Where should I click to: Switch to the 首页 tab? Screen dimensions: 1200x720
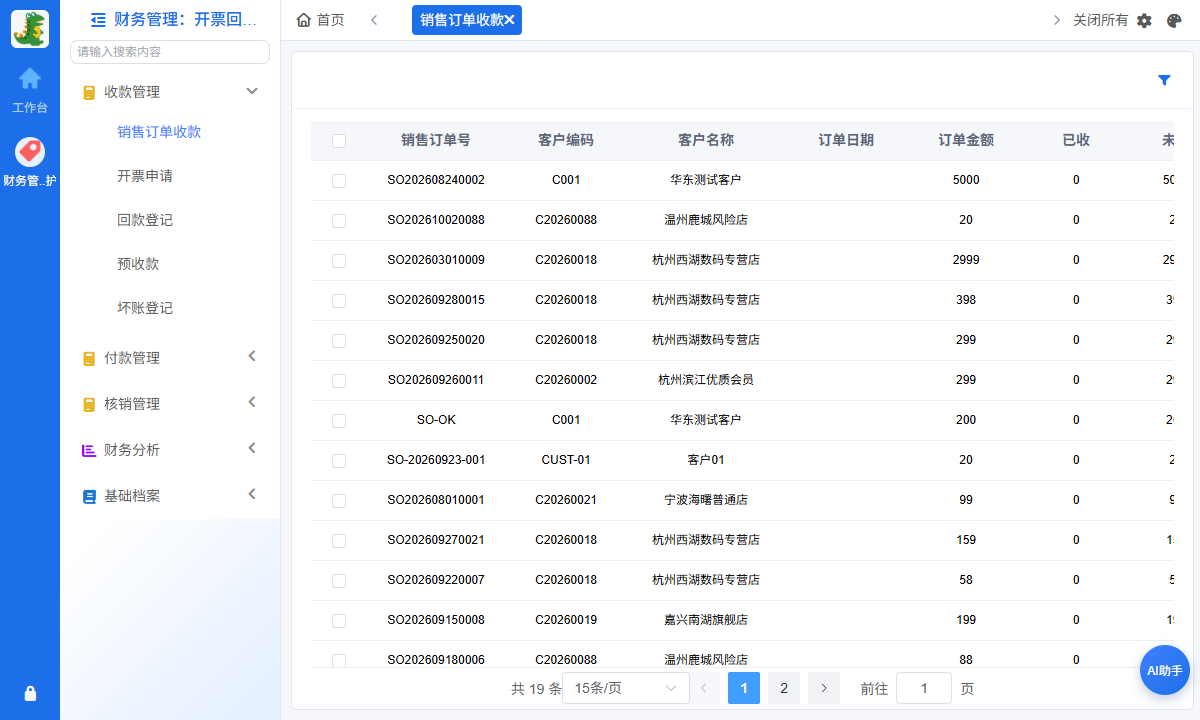321,20
